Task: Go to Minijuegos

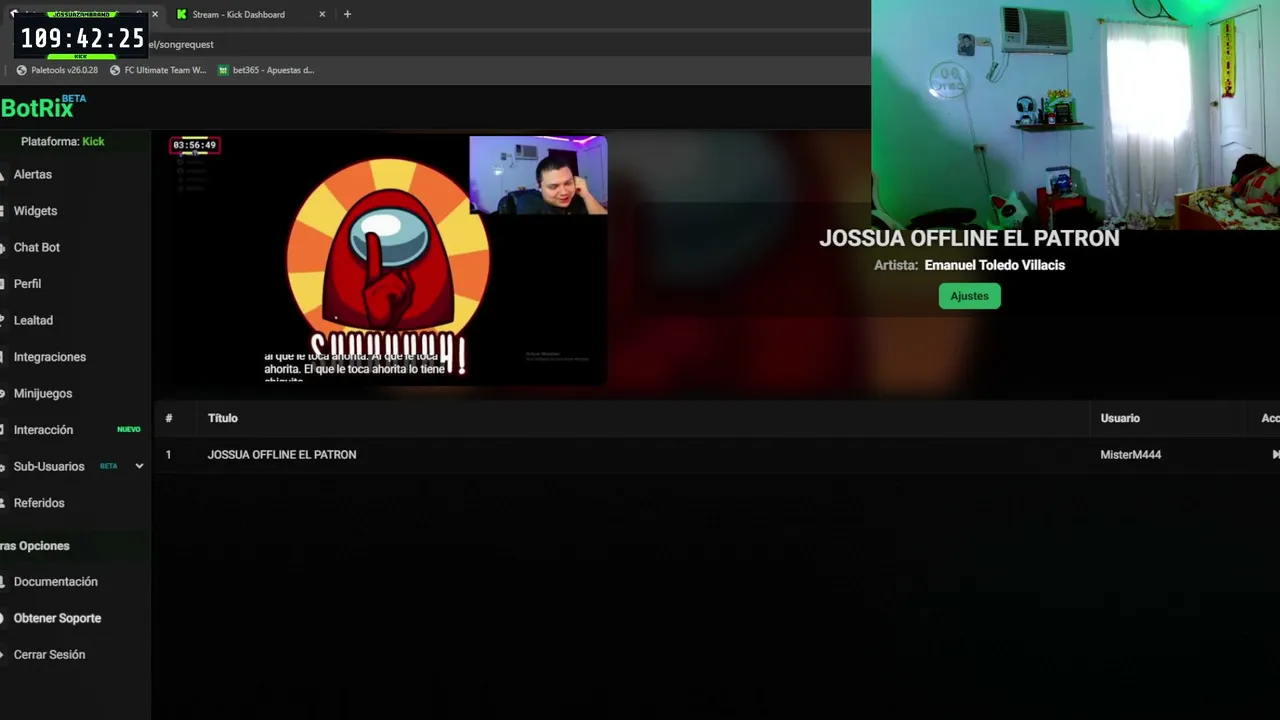Action: [x=43, y=393]
